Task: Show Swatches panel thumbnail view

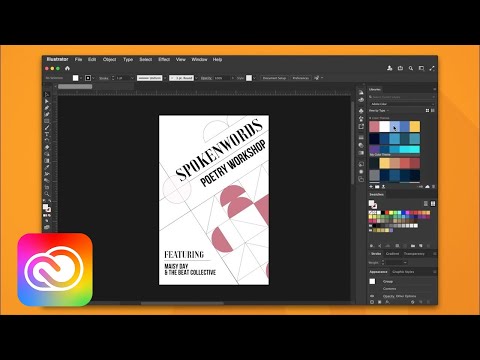Action: (433, 203)
